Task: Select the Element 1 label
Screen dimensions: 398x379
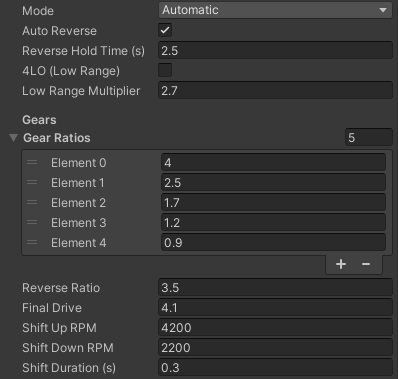Action: pyautogui.click(x=78, y=183)
